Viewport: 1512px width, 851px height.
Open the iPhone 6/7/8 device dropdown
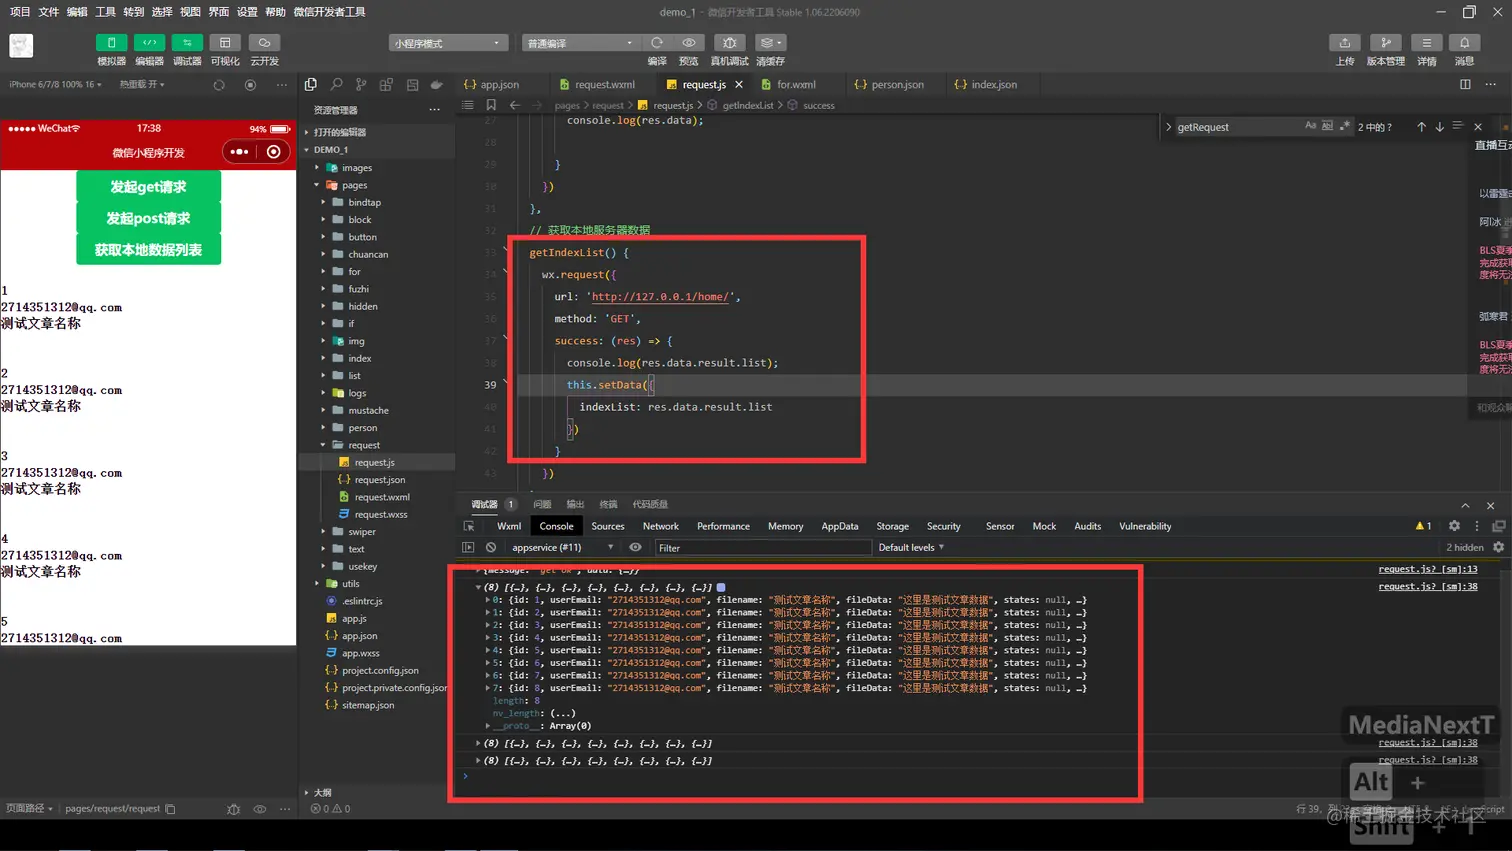56,84
